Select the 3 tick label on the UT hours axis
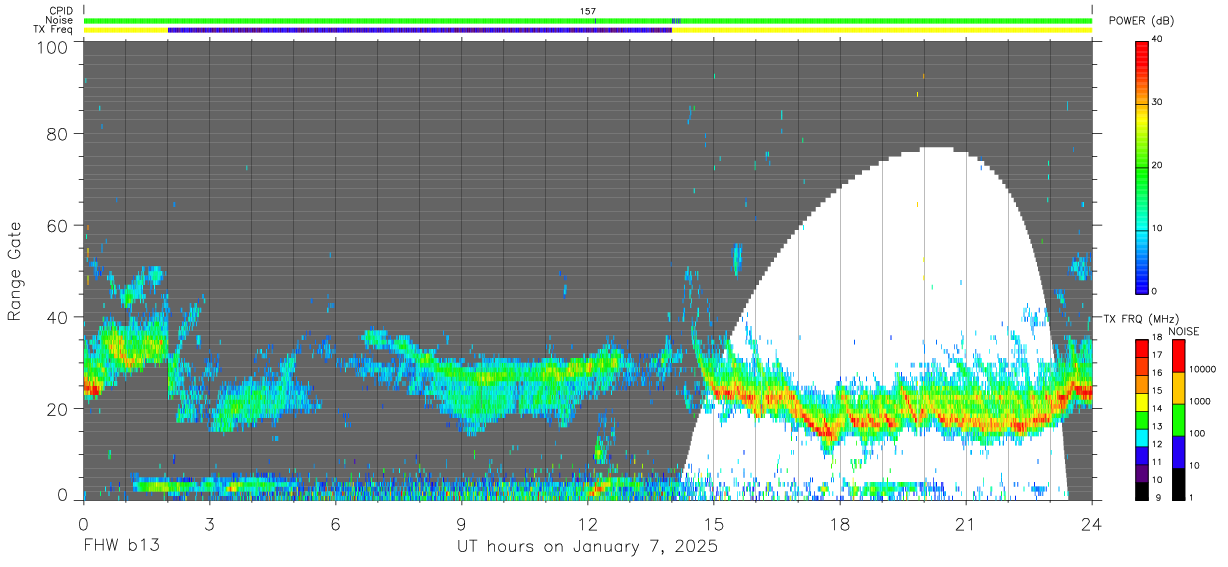 pyautogui.click(x=210, y=523)
